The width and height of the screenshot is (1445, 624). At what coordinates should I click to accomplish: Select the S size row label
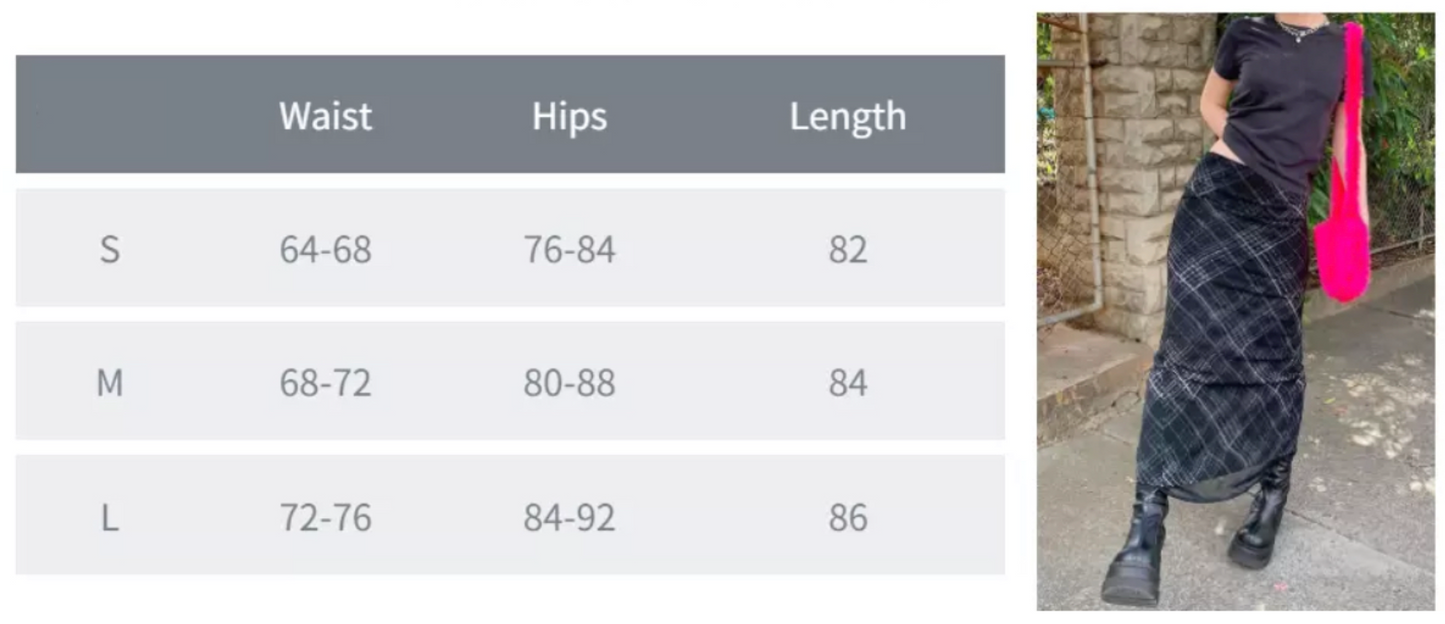tap(109, 249)
